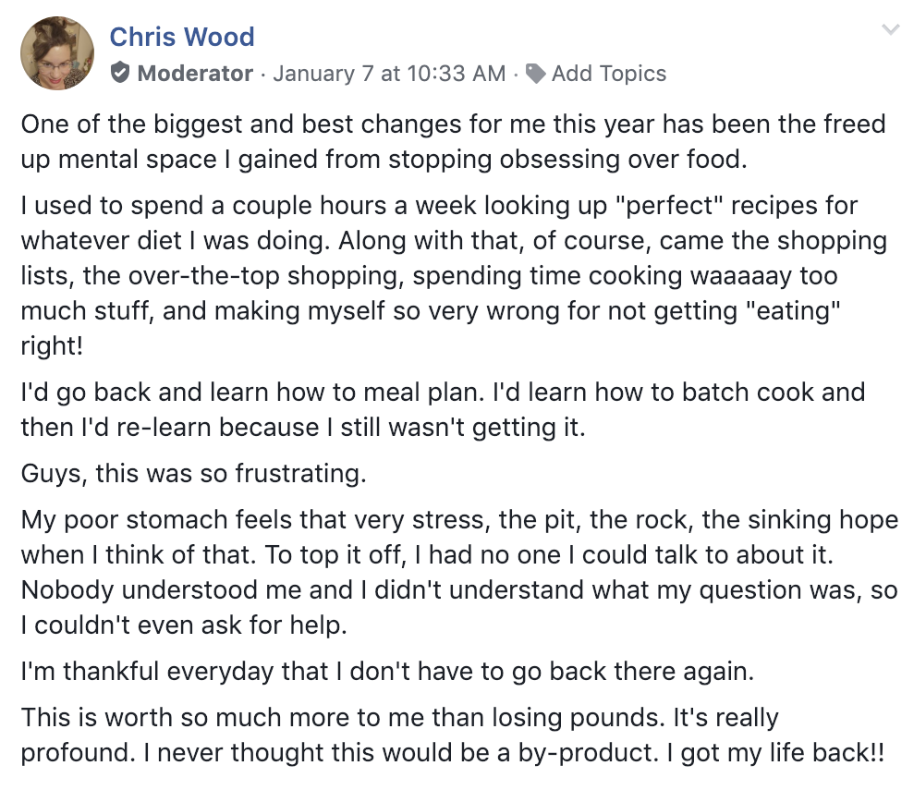Viewport: 920px width, 792px height.
Task: Click the line beginning 'lists, the over-the-top shopping'
Action: pos(429,276)
